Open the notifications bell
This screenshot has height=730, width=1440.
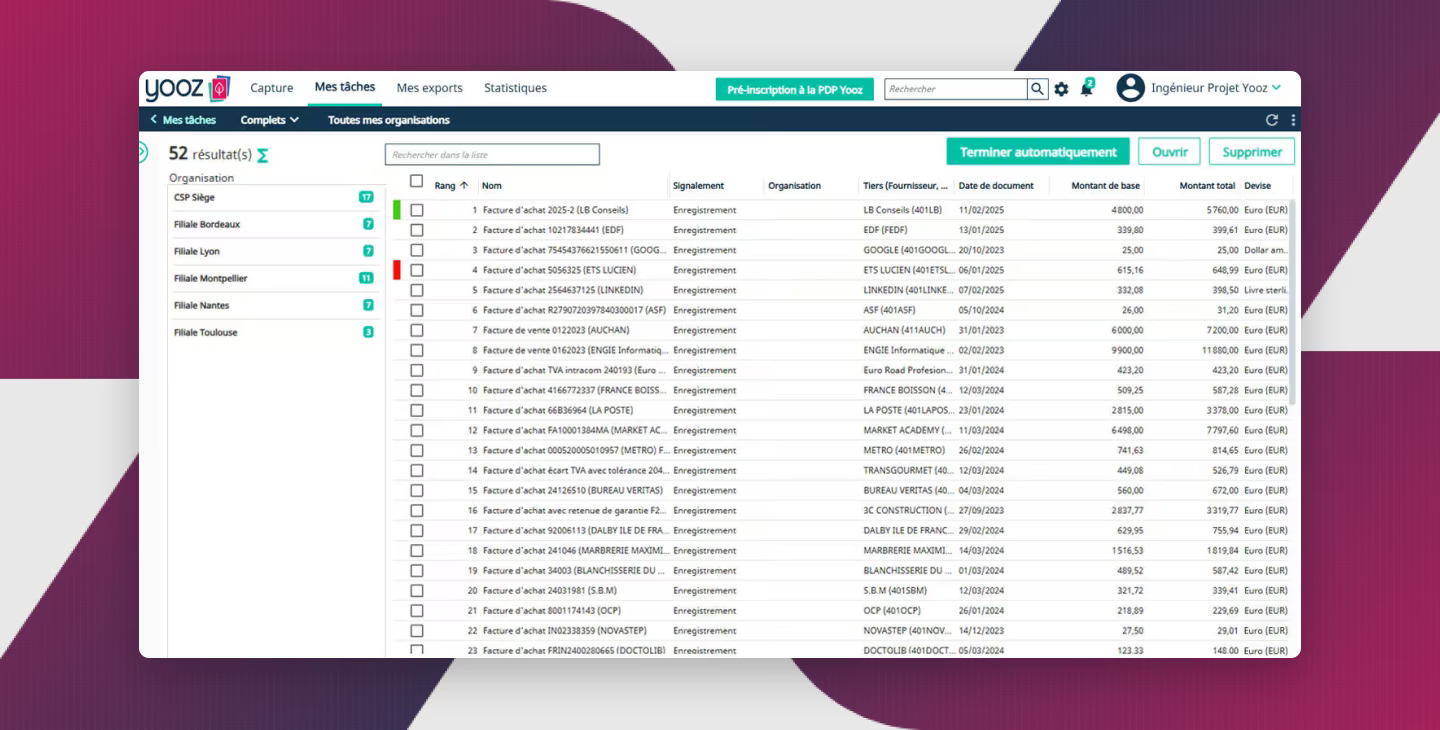tap(1087, 88)
